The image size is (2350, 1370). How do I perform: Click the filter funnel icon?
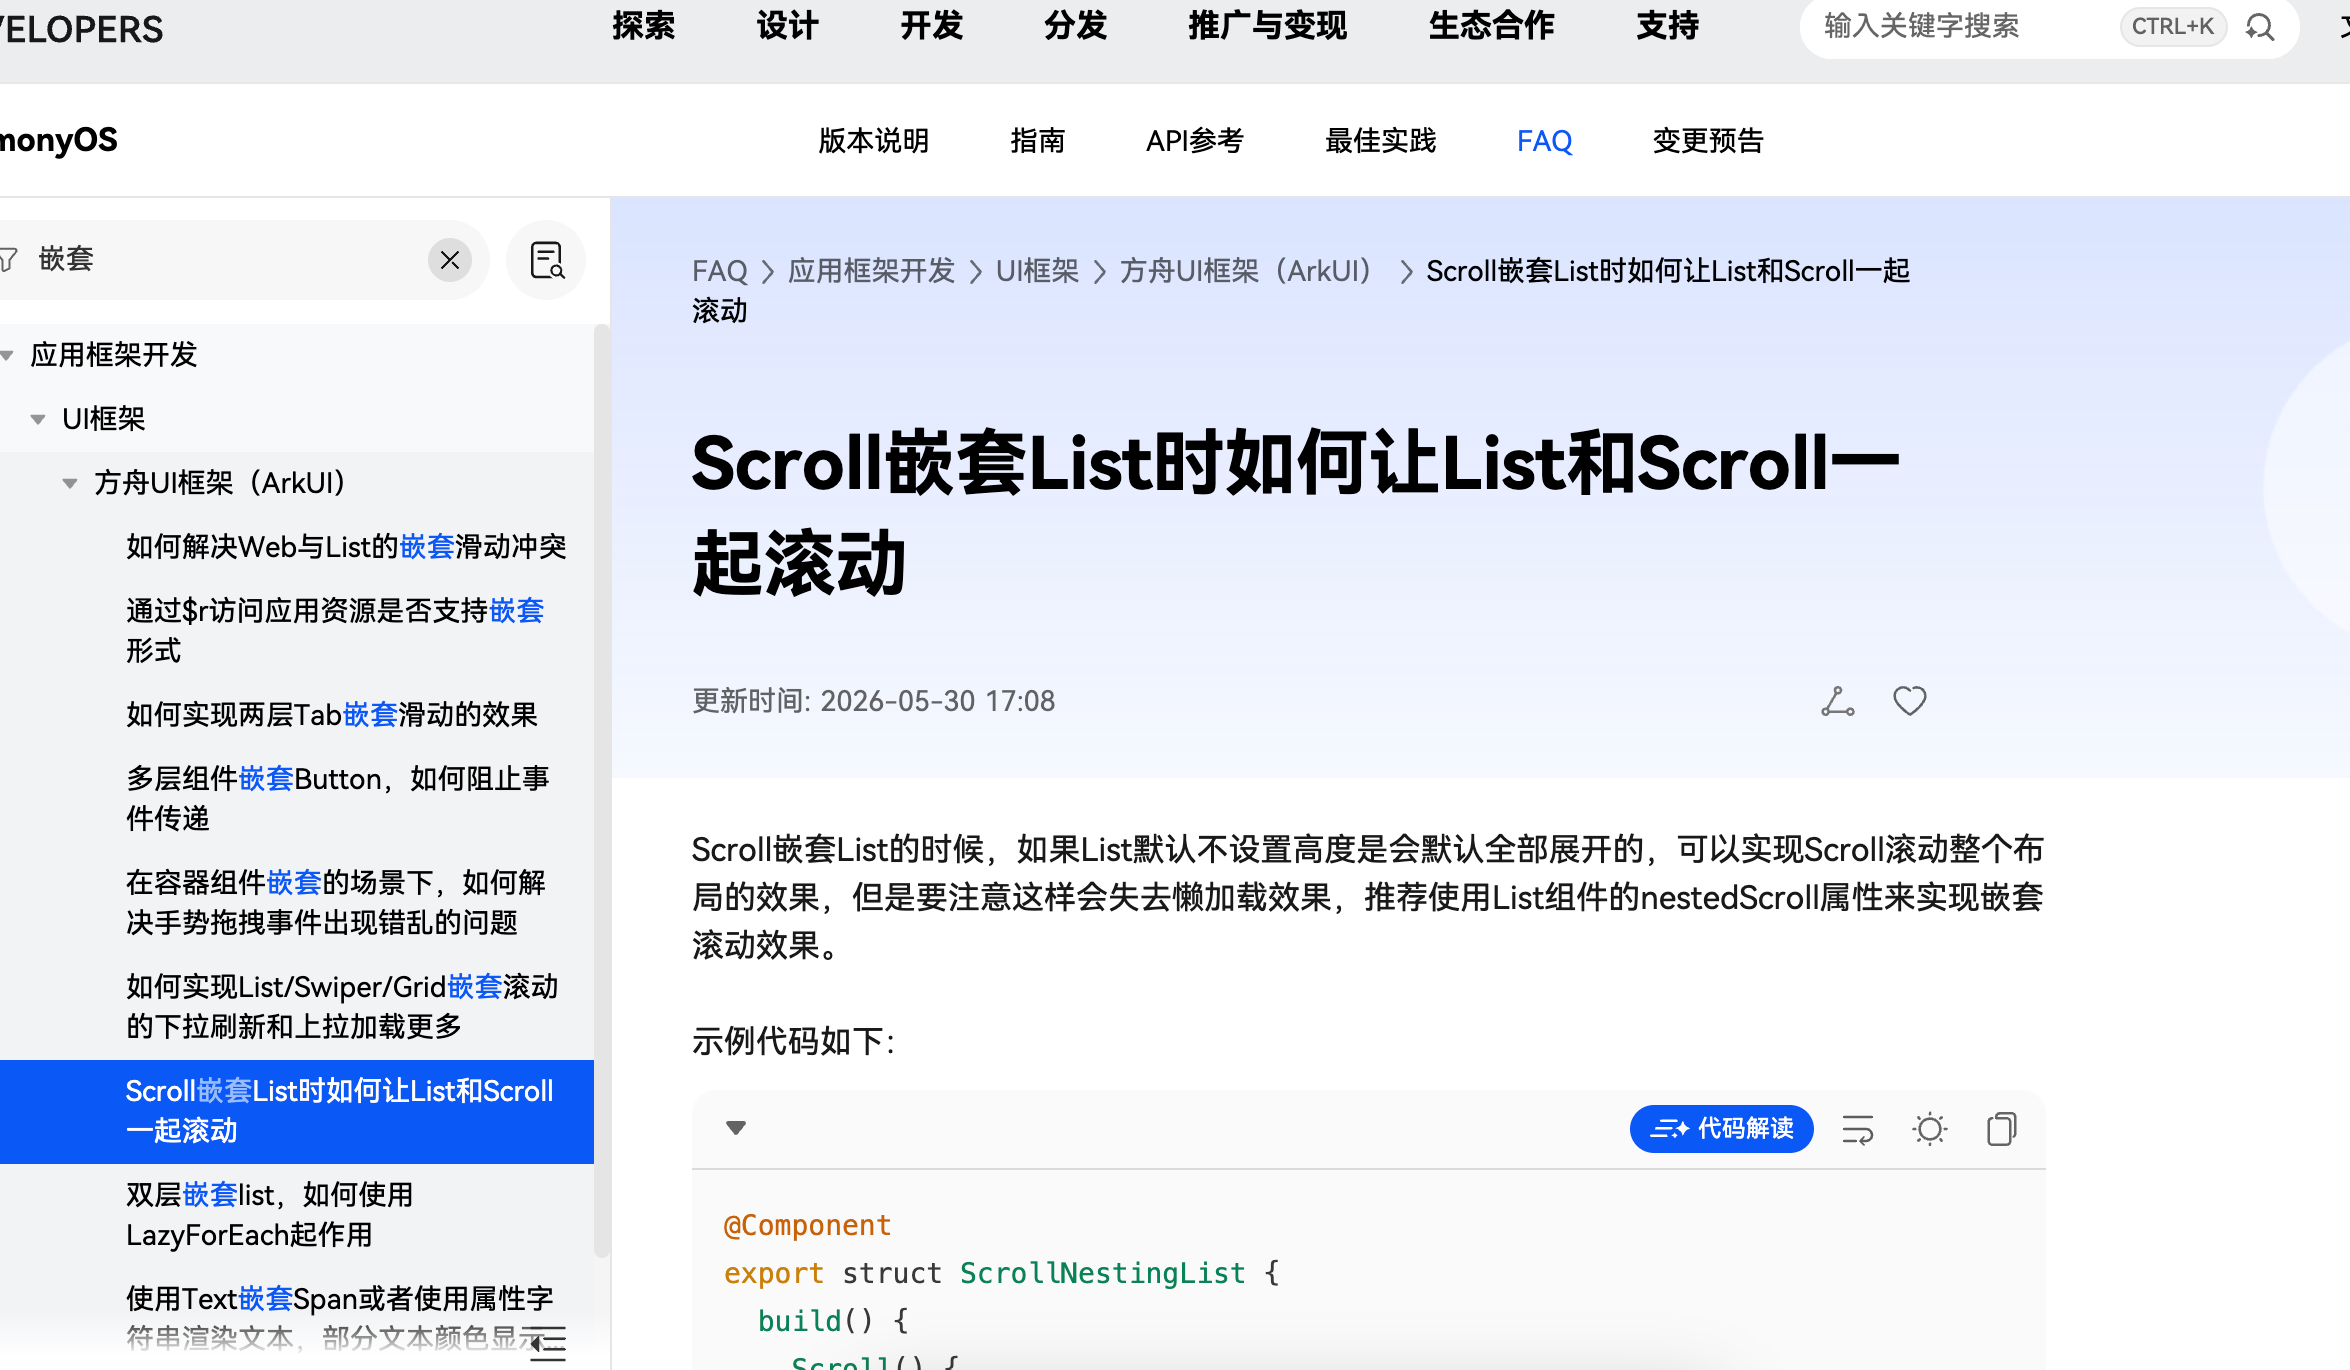click(x=8, y=260)
